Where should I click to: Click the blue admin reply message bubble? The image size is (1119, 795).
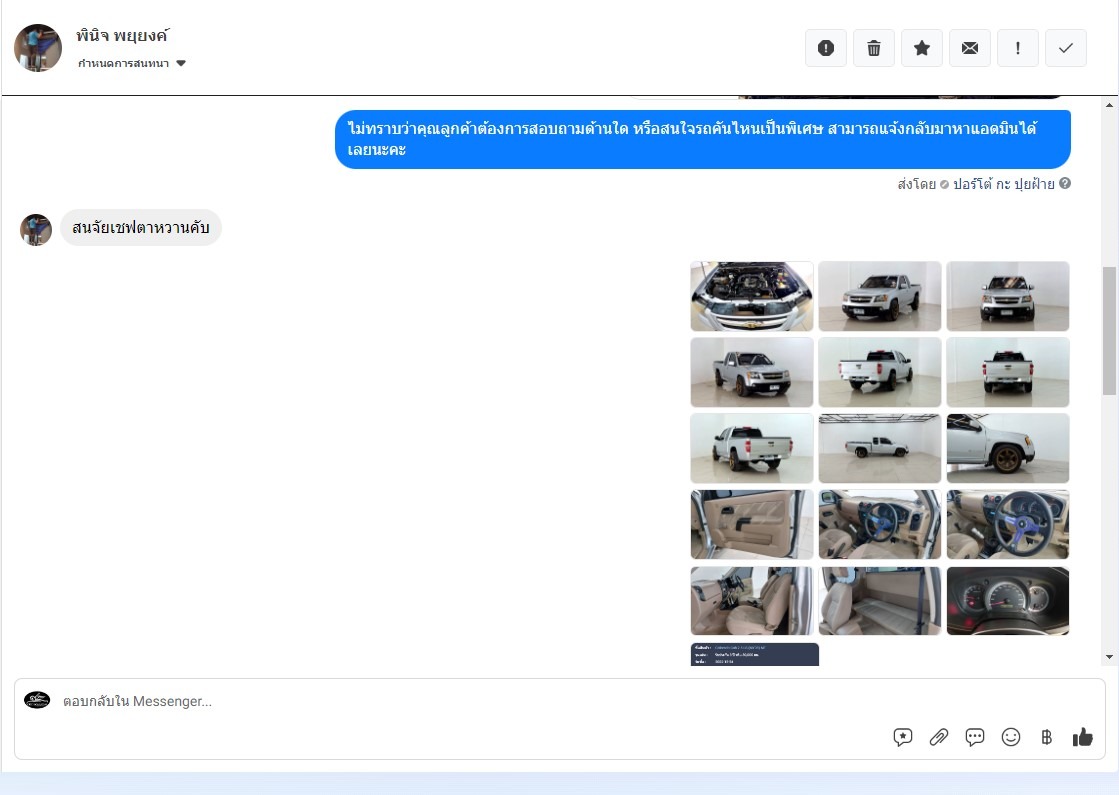click(x=703, y=139)
